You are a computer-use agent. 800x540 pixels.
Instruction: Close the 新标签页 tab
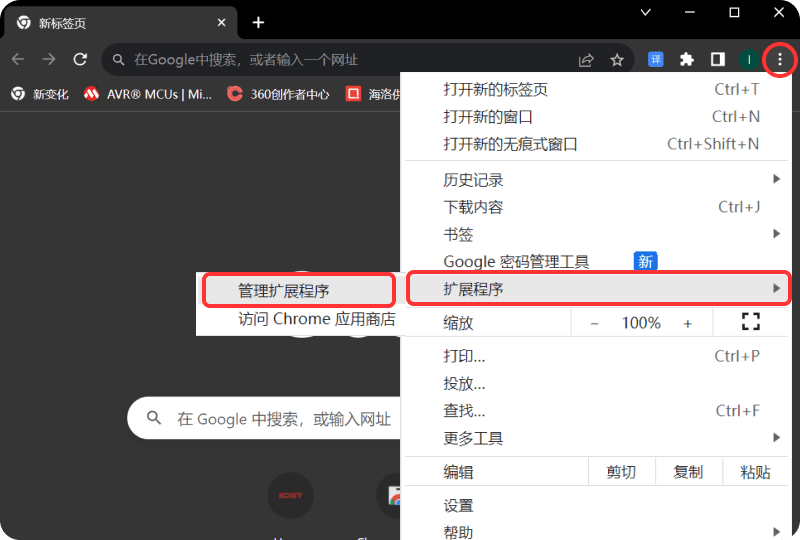point(221,22)
